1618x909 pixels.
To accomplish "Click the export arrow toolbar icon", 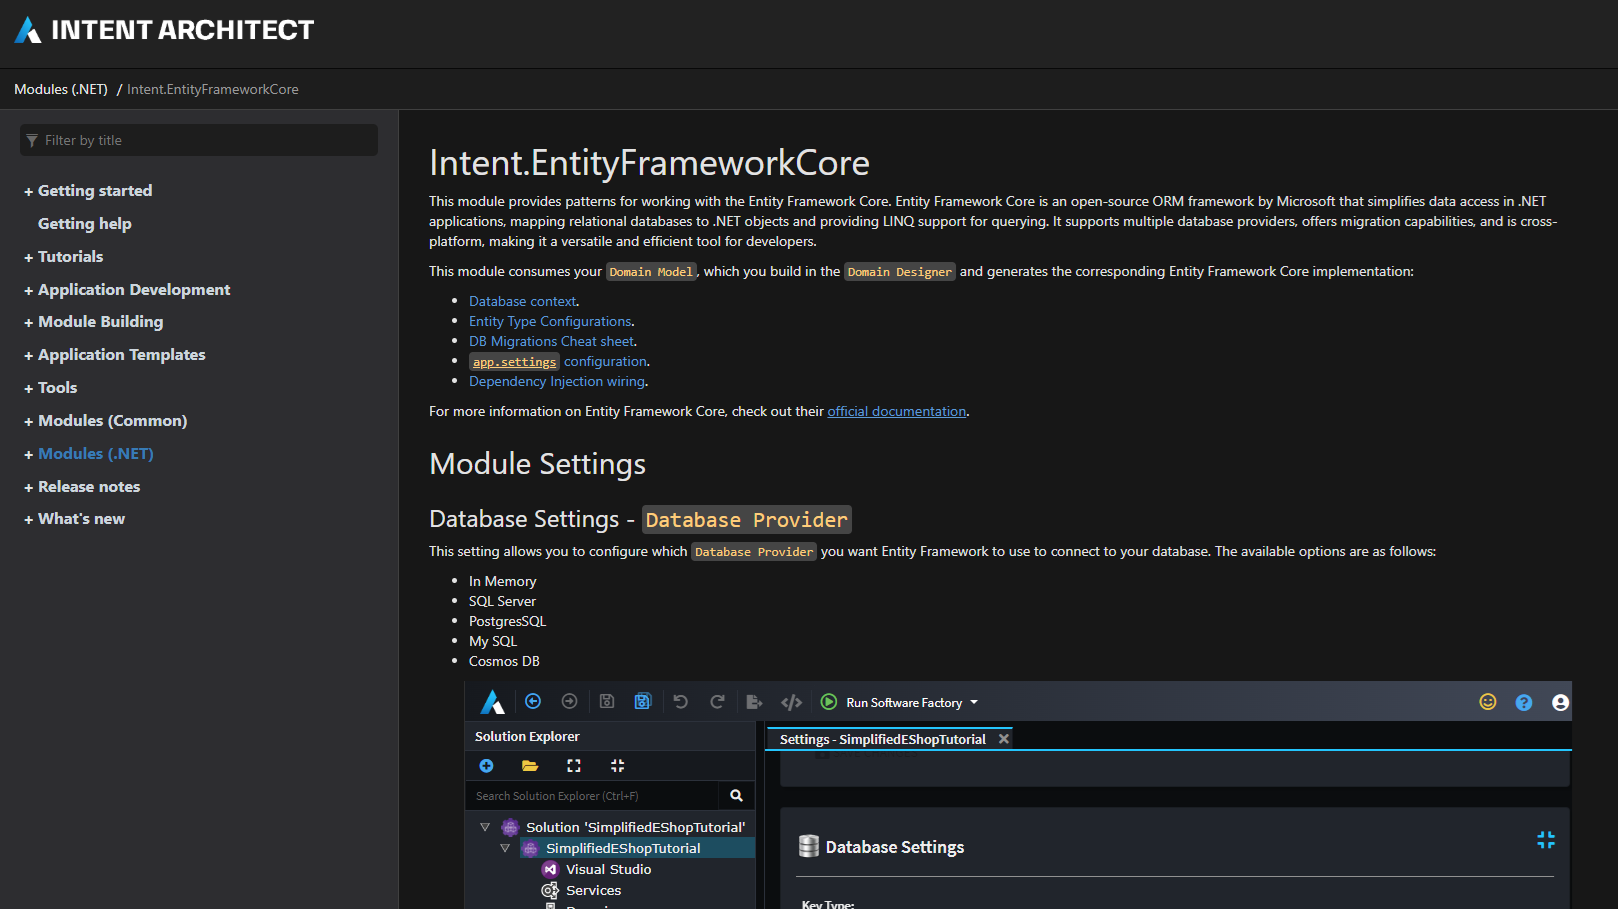I will (x=755, y=702).
